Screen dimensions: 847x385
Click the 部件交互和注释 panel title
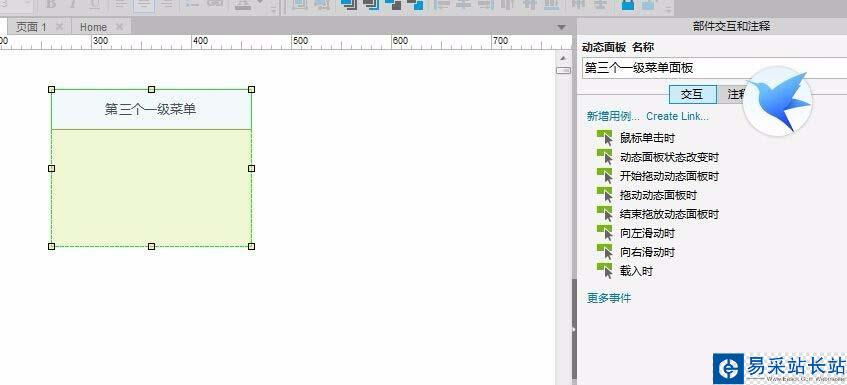click(731, 26)
